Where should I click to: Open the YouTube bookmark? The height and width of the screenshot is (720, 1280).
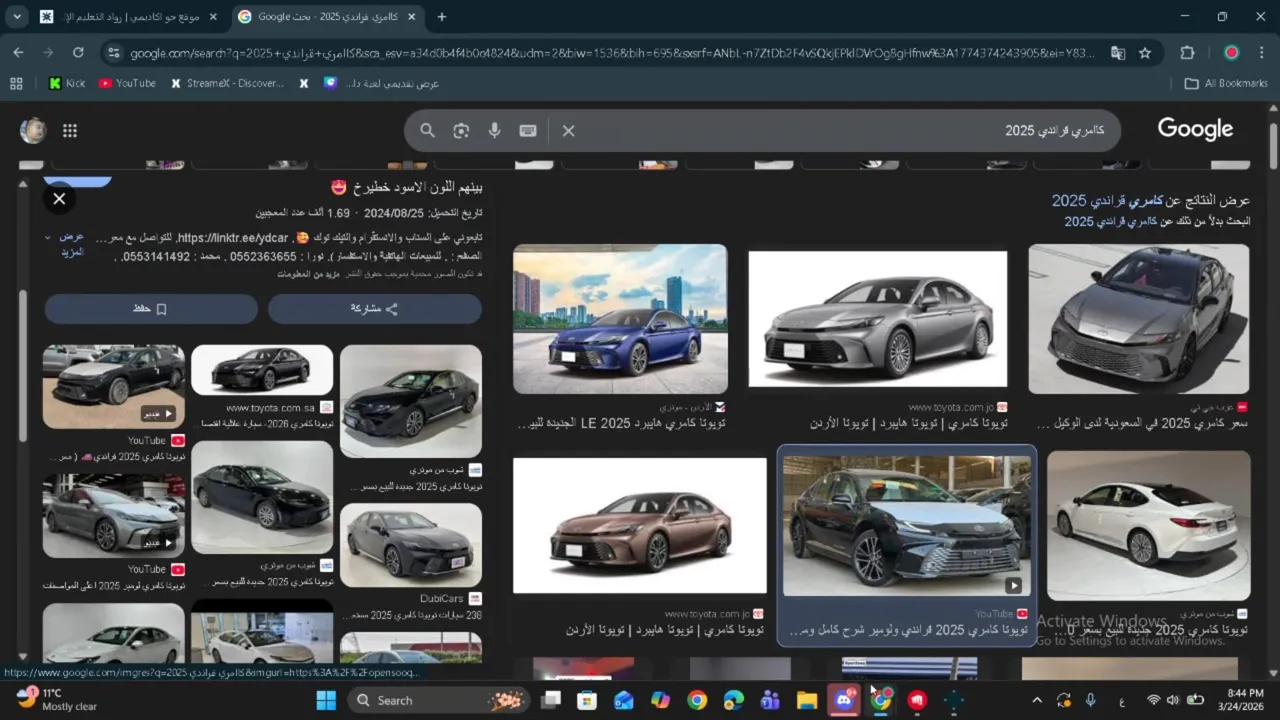(x=127, y=84)
